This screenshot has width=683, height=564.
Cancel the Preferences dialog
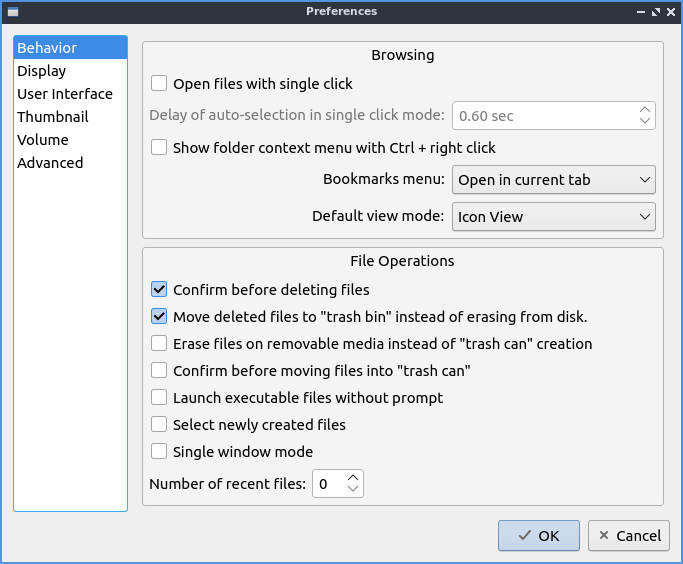(629, 536)
